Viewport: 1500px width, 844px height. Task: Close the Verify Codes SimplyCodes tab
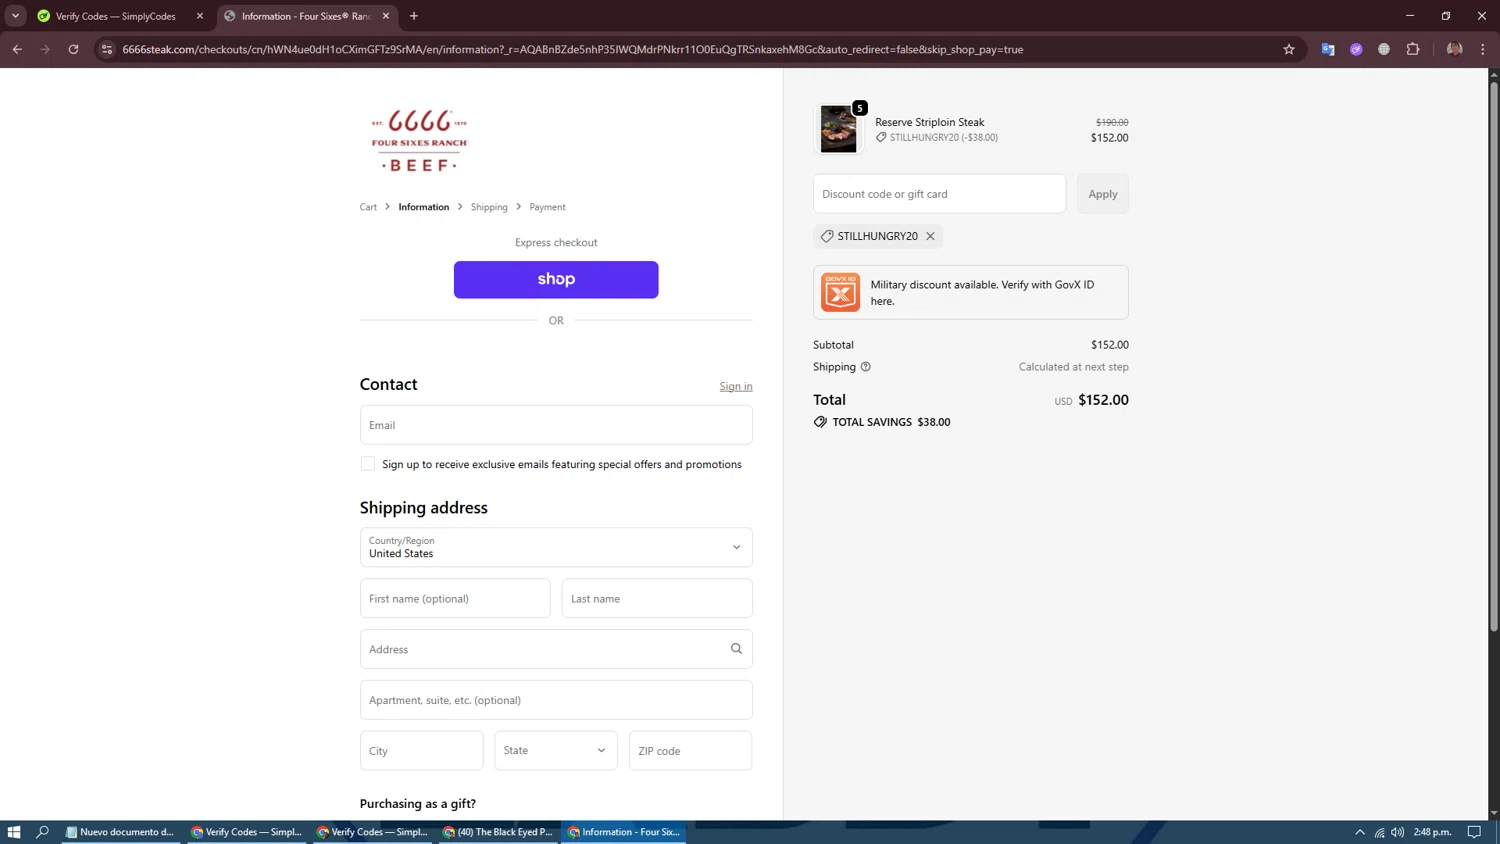200,16
